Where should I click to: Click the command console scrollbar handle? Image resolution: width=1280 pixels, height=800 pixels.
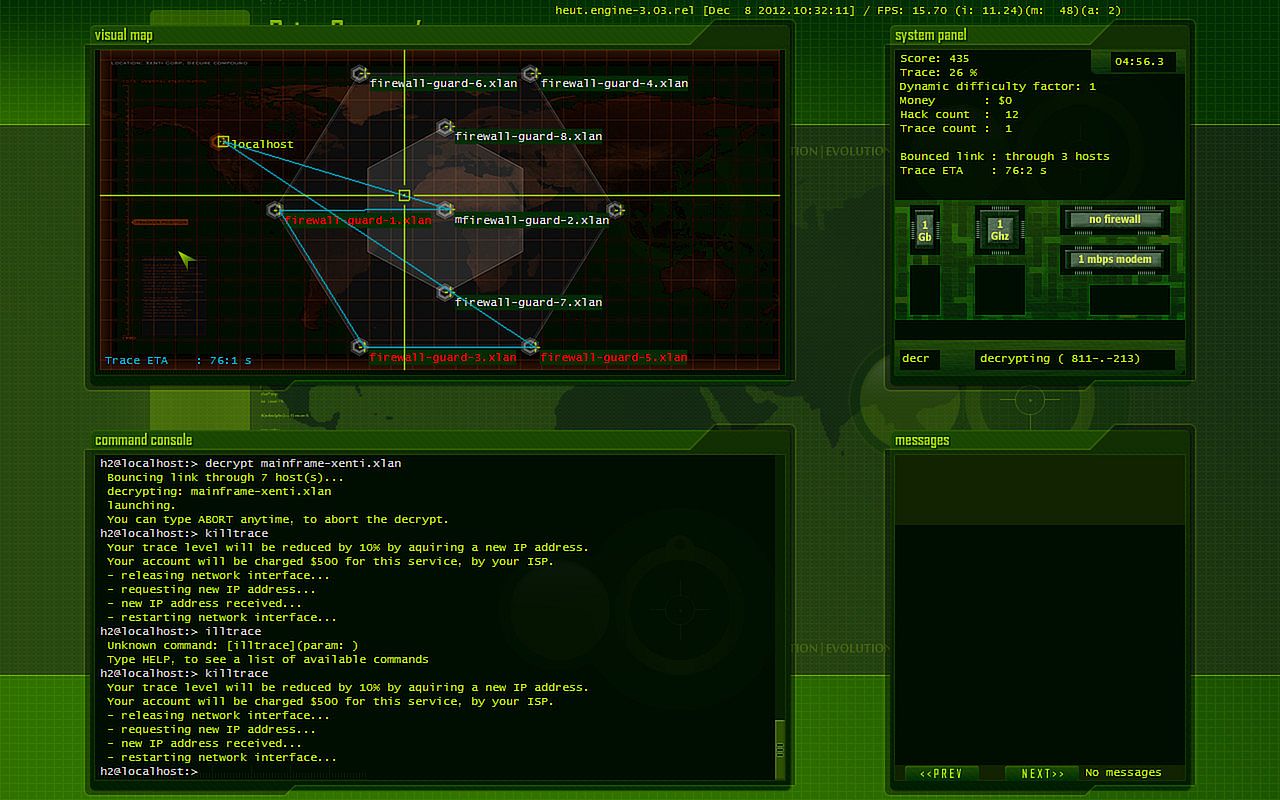click(x=780, y=748)
